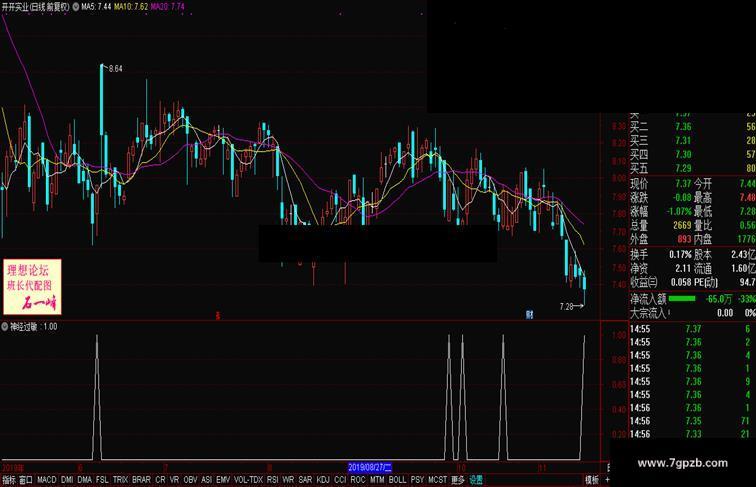Select the CR indicator
This screenshot has width=756, height=487.
(x=160, y=480)
